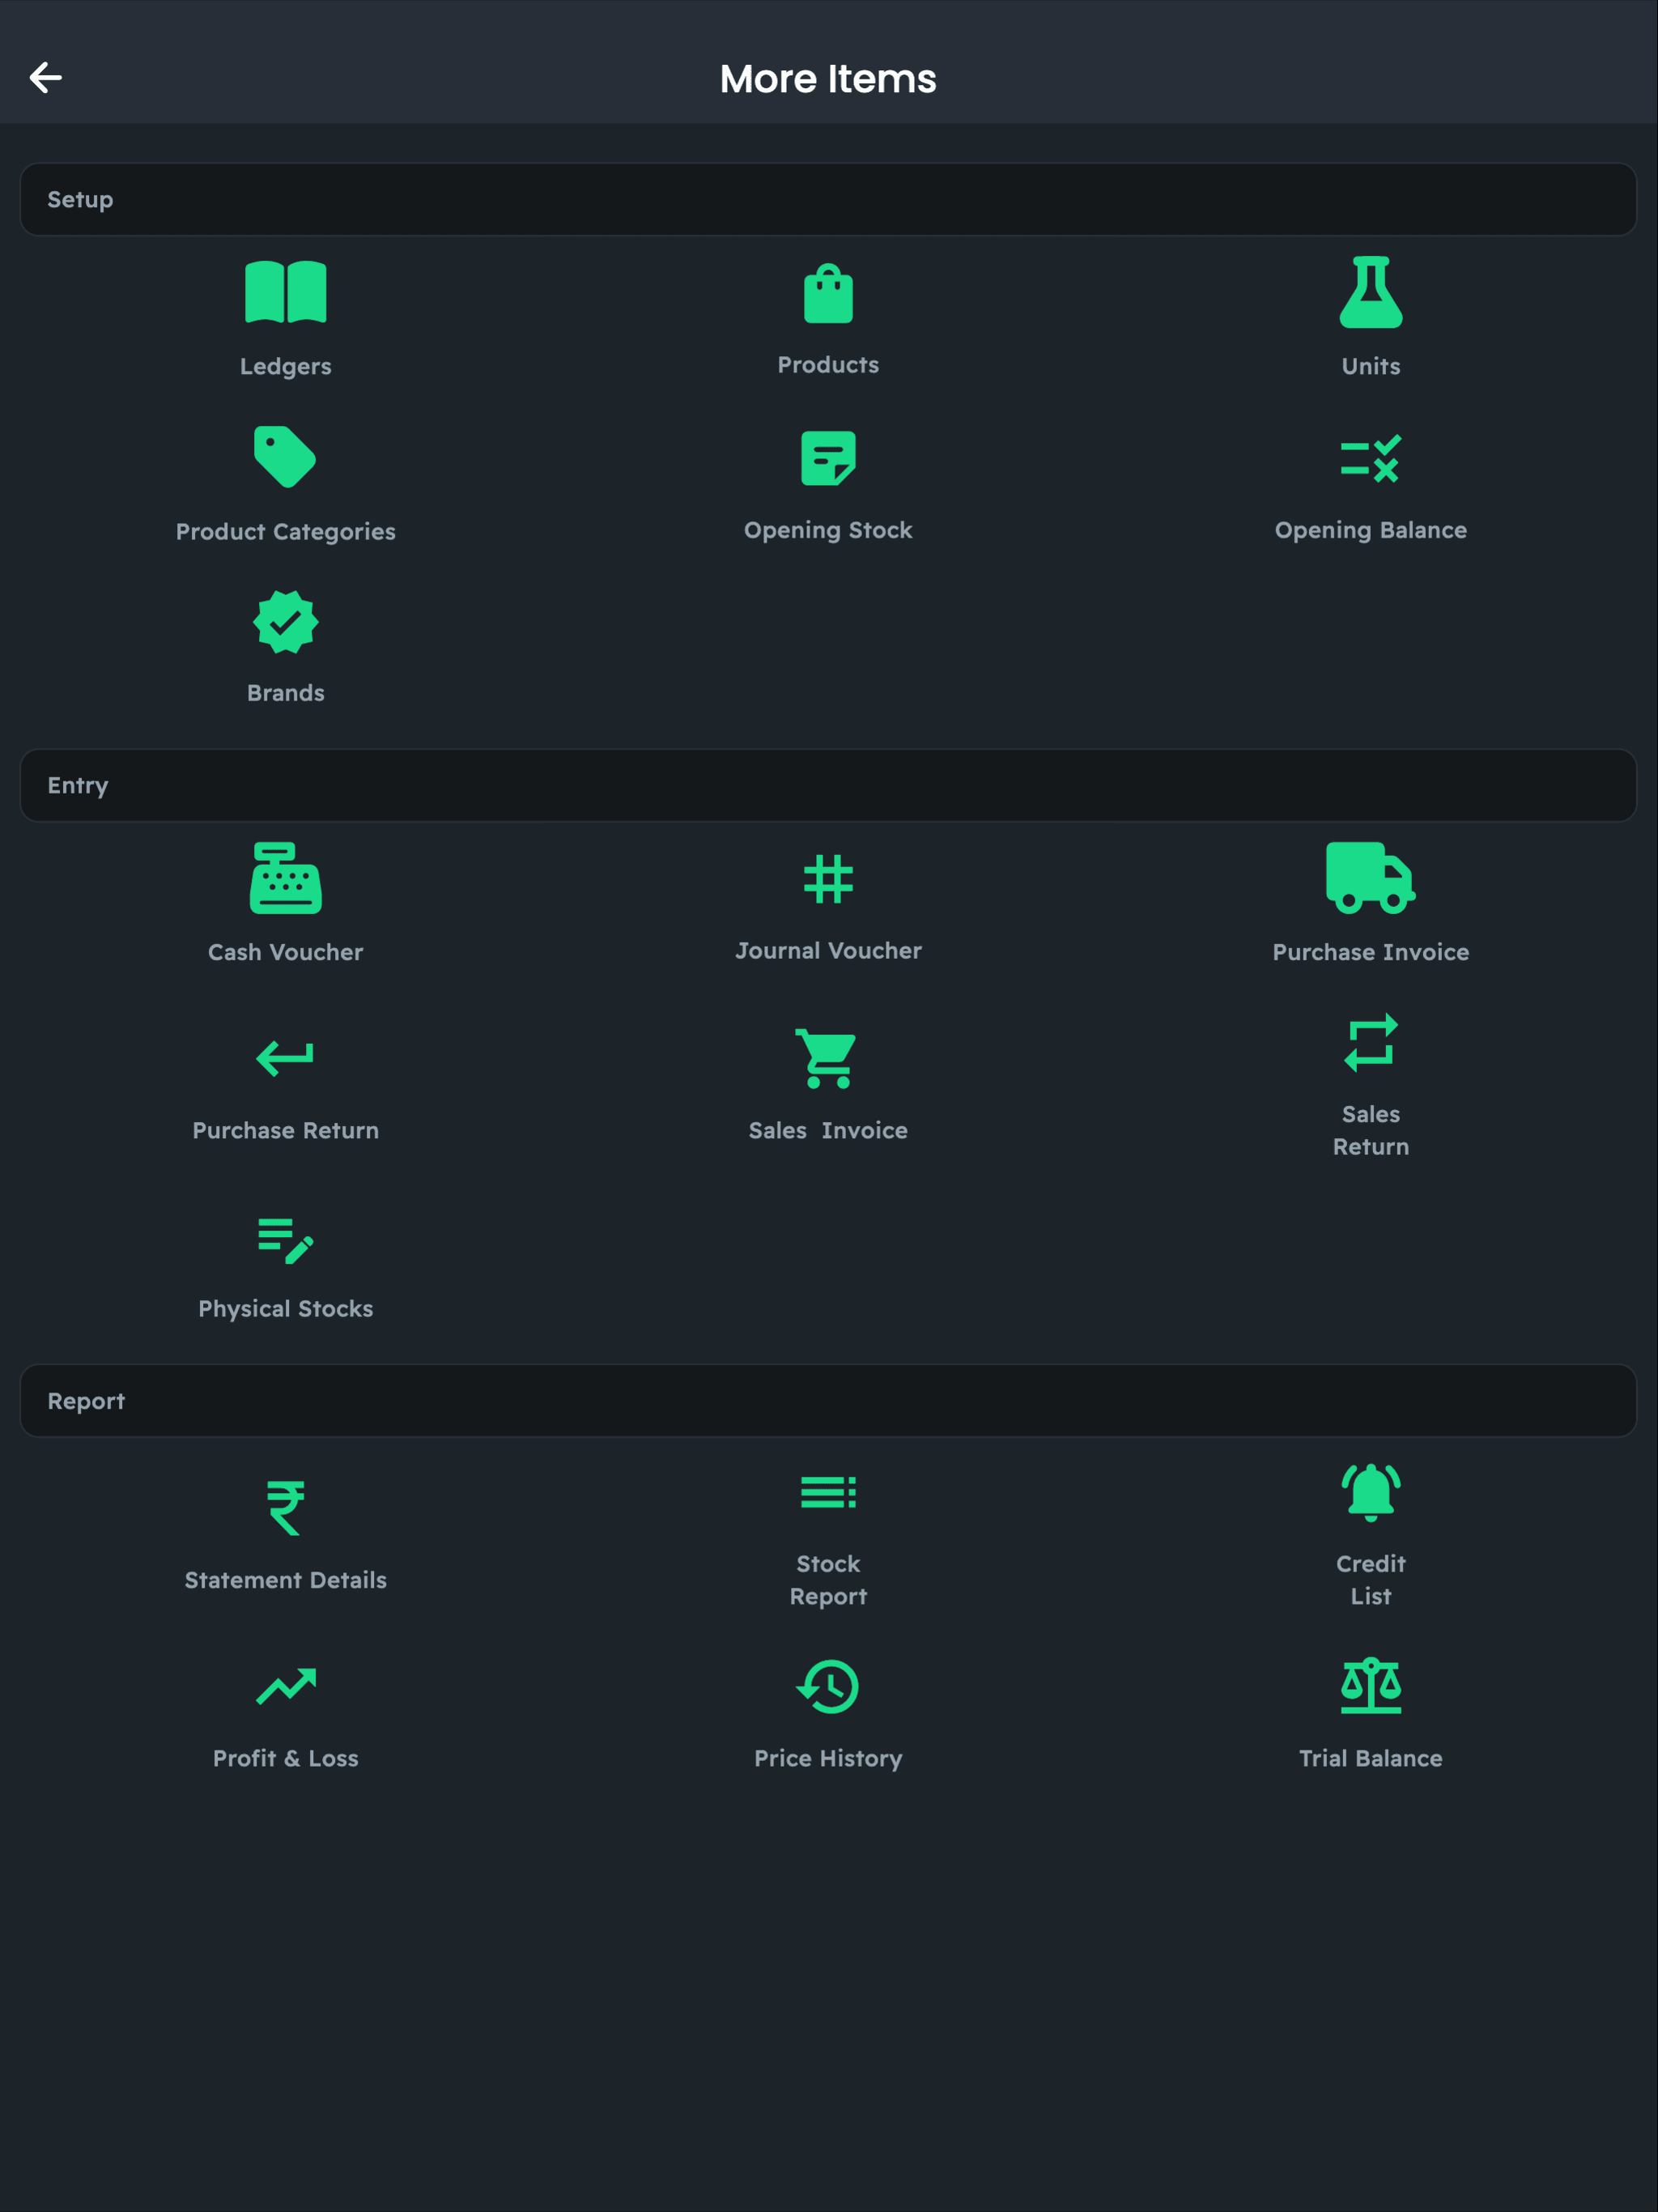Tap the Opening Balance label
The width and height of the screenshot is (1658, 2212).
coord(1371,530)
